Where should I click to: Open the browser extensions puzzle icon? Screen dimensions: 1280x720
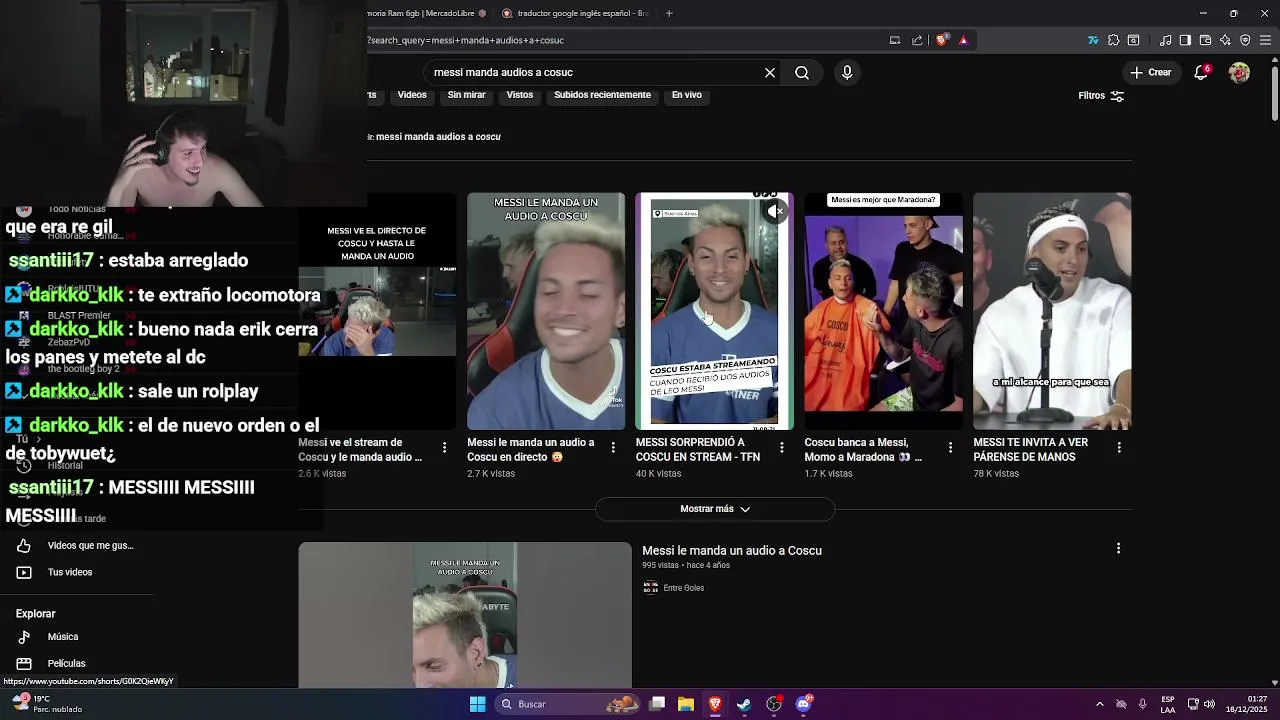1113,40
